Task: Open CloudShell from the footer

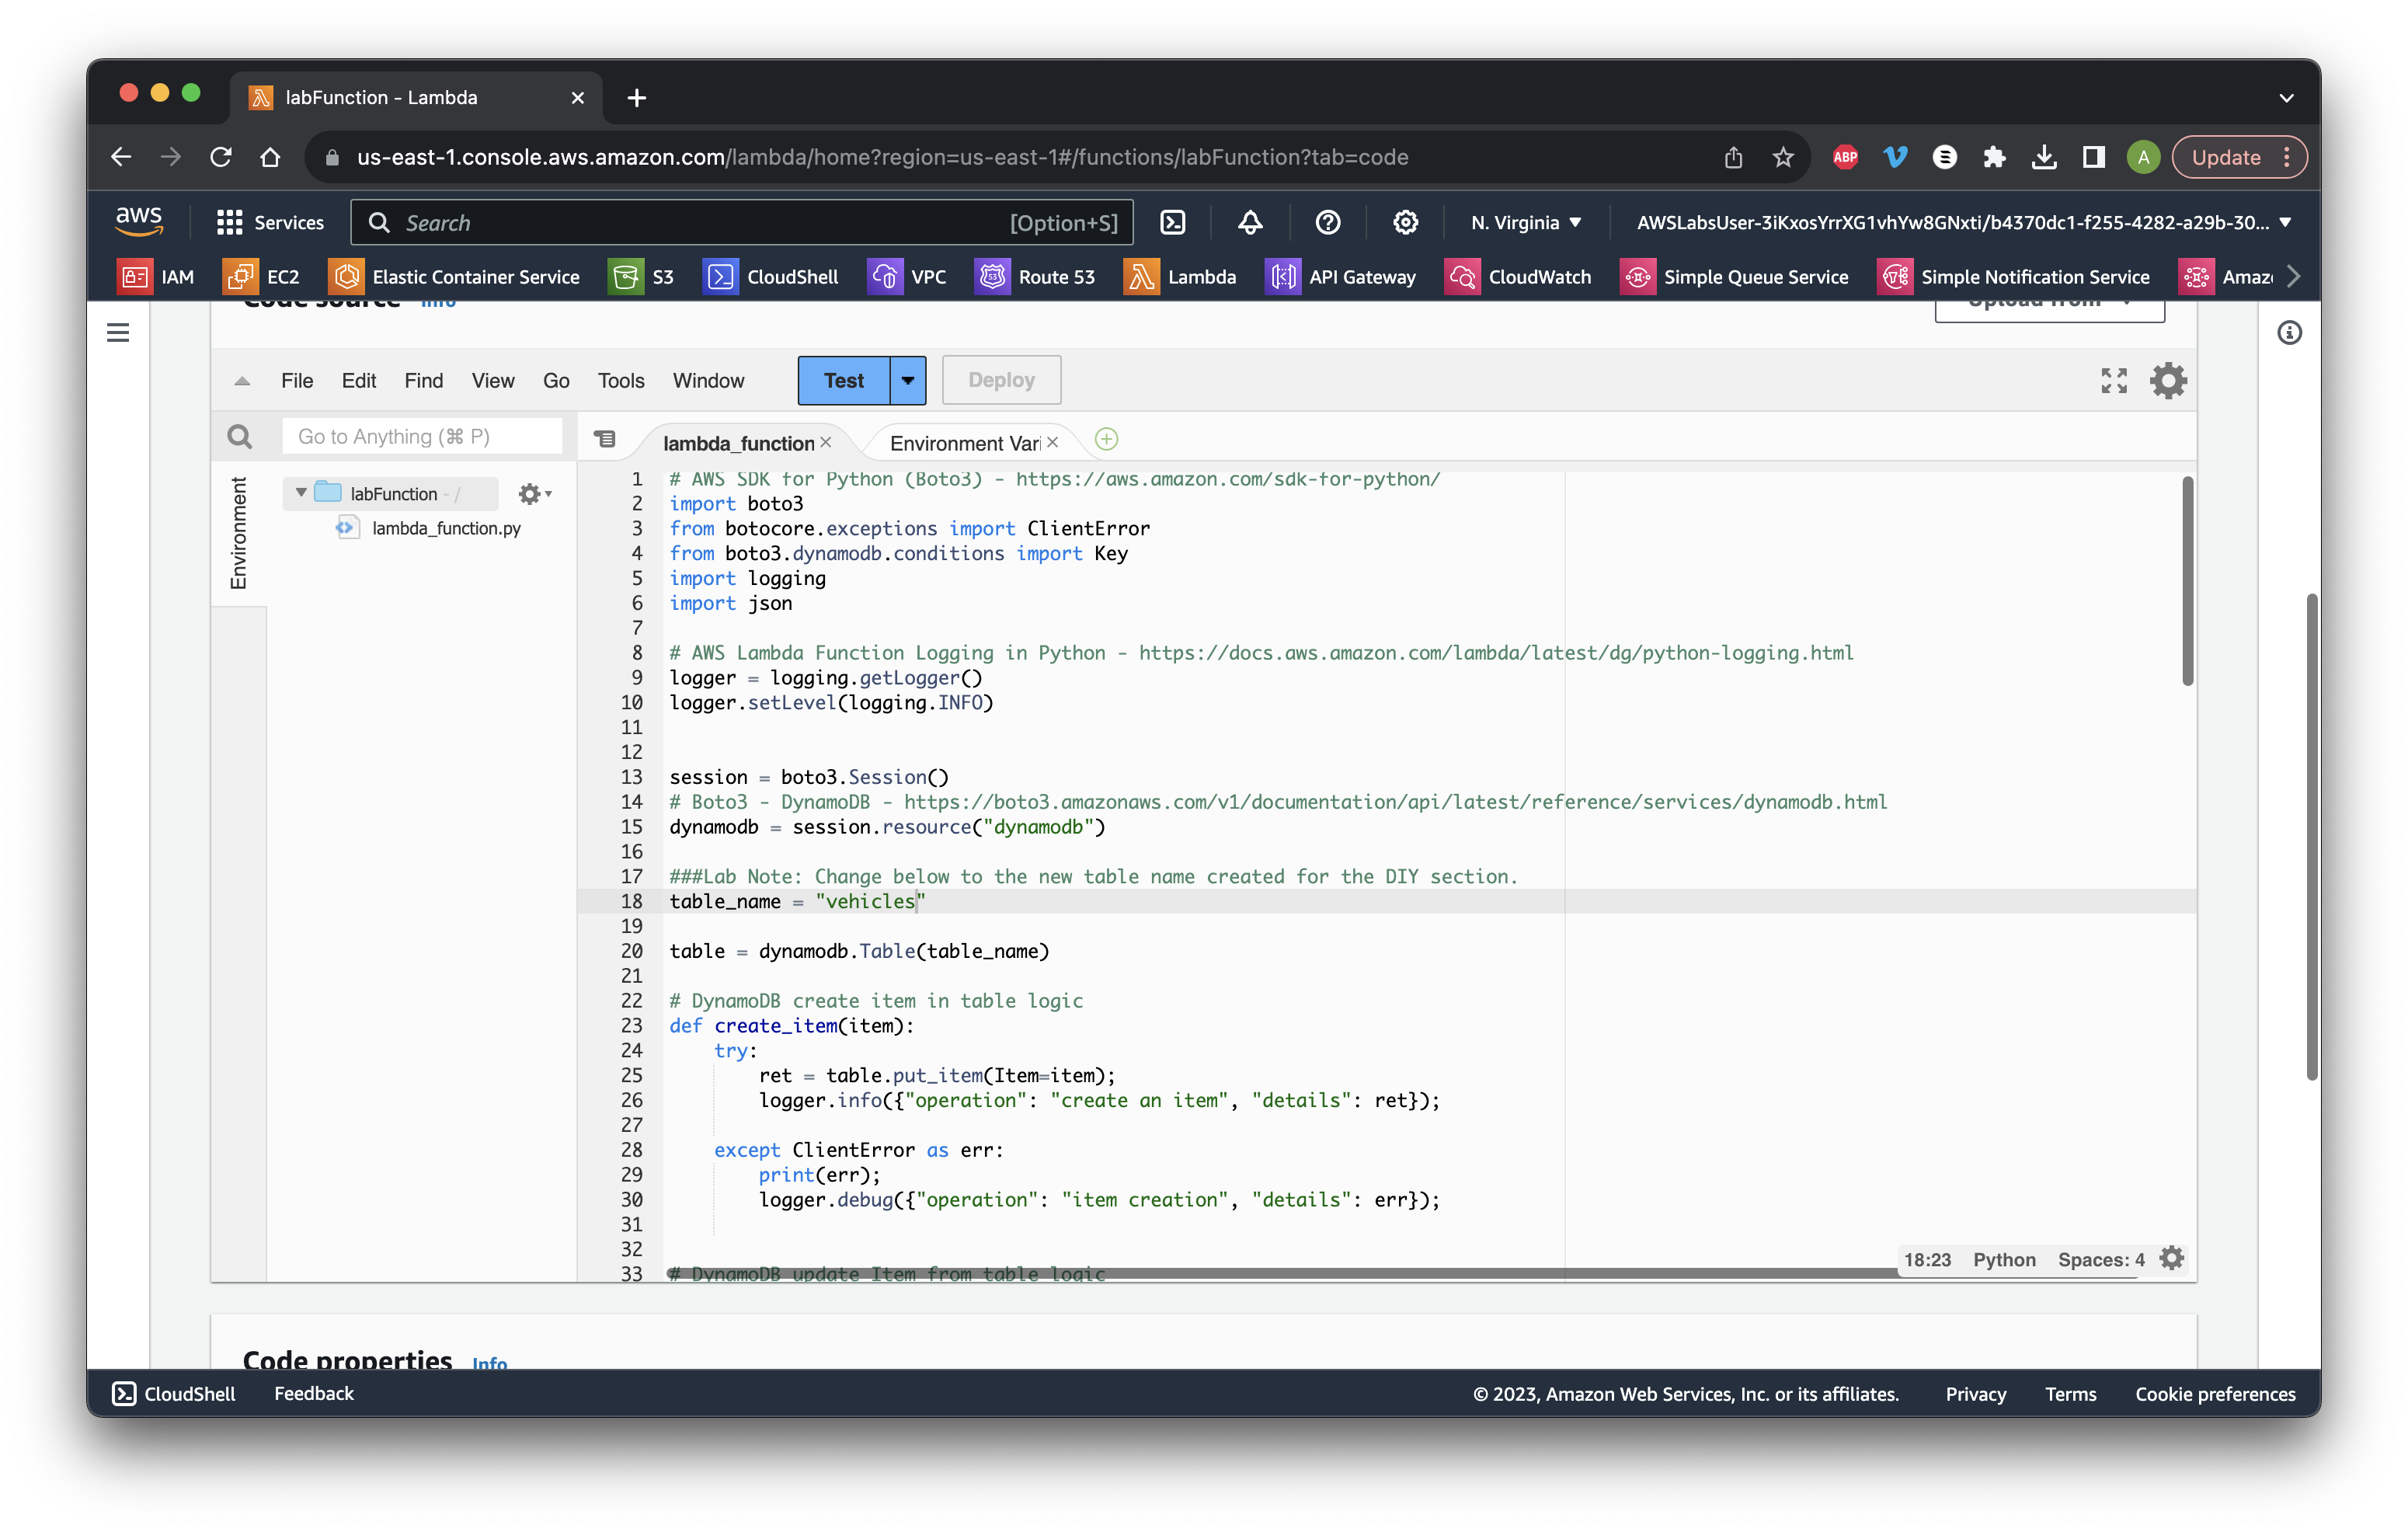Action: click(x=174, y=1393)
